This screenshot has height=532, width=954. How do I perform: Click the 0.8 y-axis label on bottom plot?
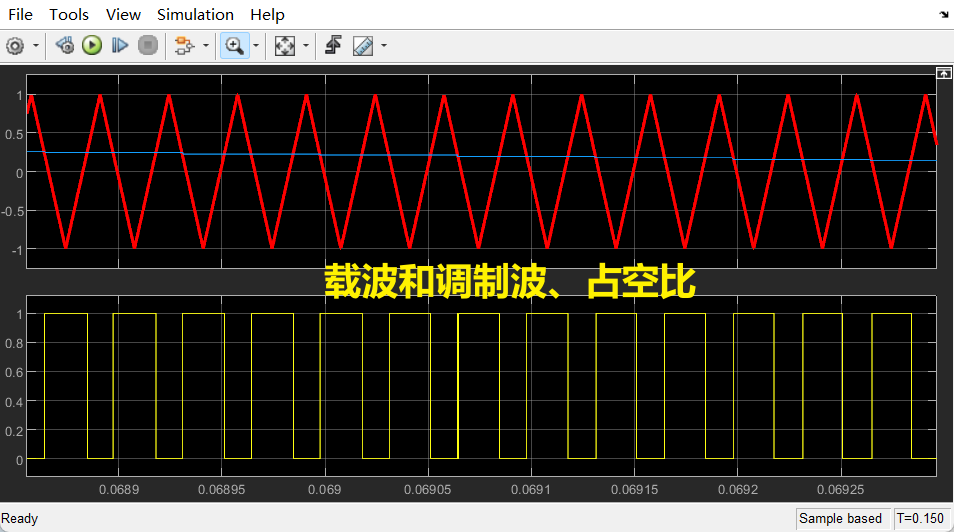click(x=14, y=343)
